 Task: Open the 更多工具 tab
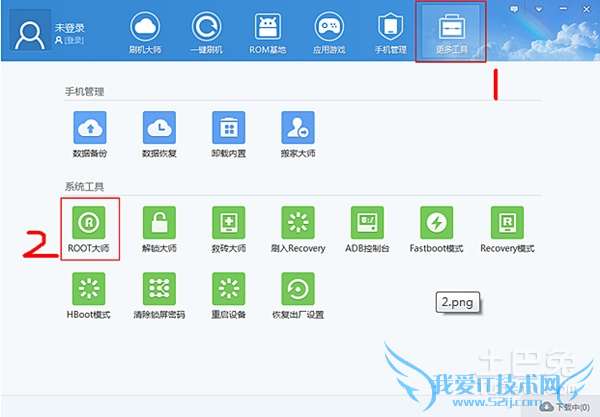point(452,33)
